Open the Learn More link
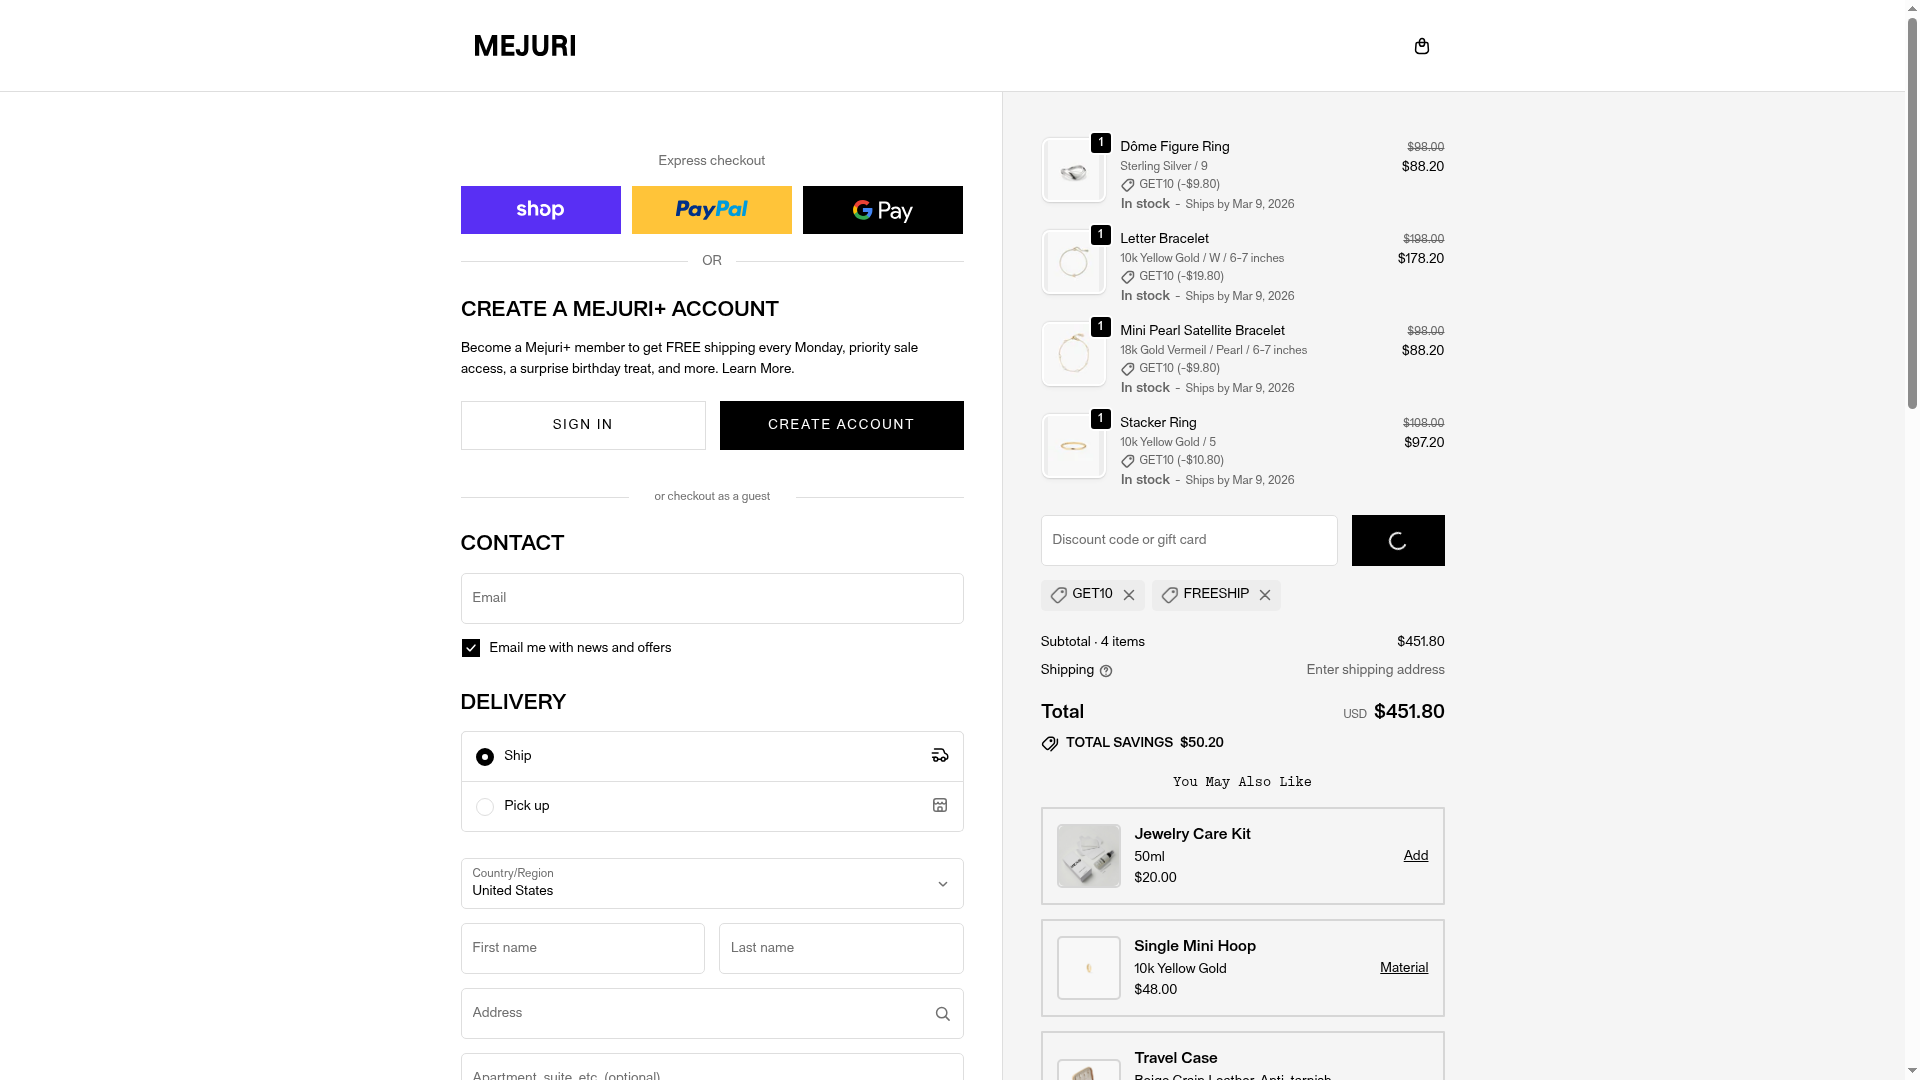The image size is (1920, 1080). [757, 369]
